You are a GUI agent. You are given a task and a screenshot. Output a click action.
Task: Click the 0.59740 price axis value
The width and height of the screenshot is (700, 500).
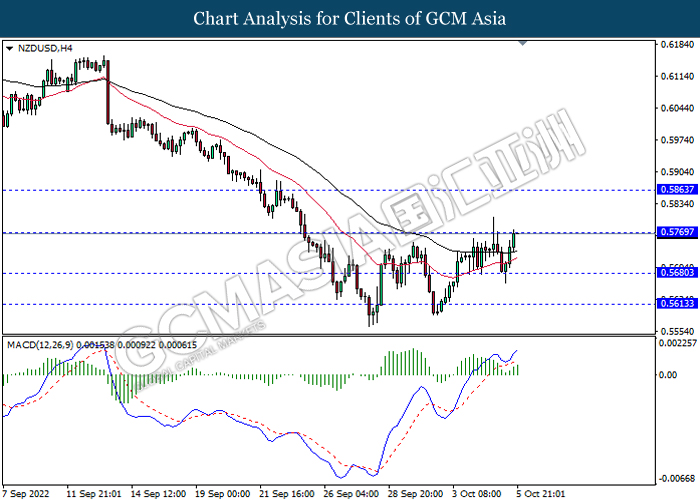click(677, 140)
